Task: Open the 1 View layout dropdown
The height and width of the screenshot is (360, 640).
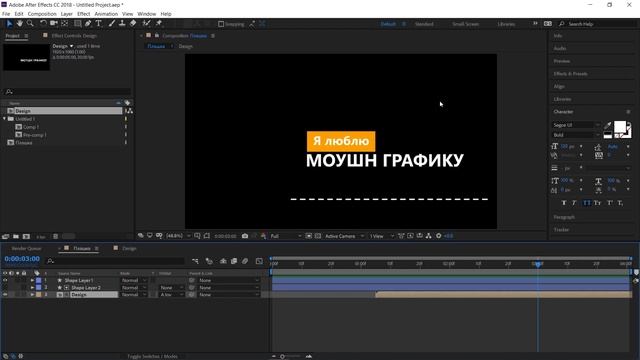Action: [382, 236]
